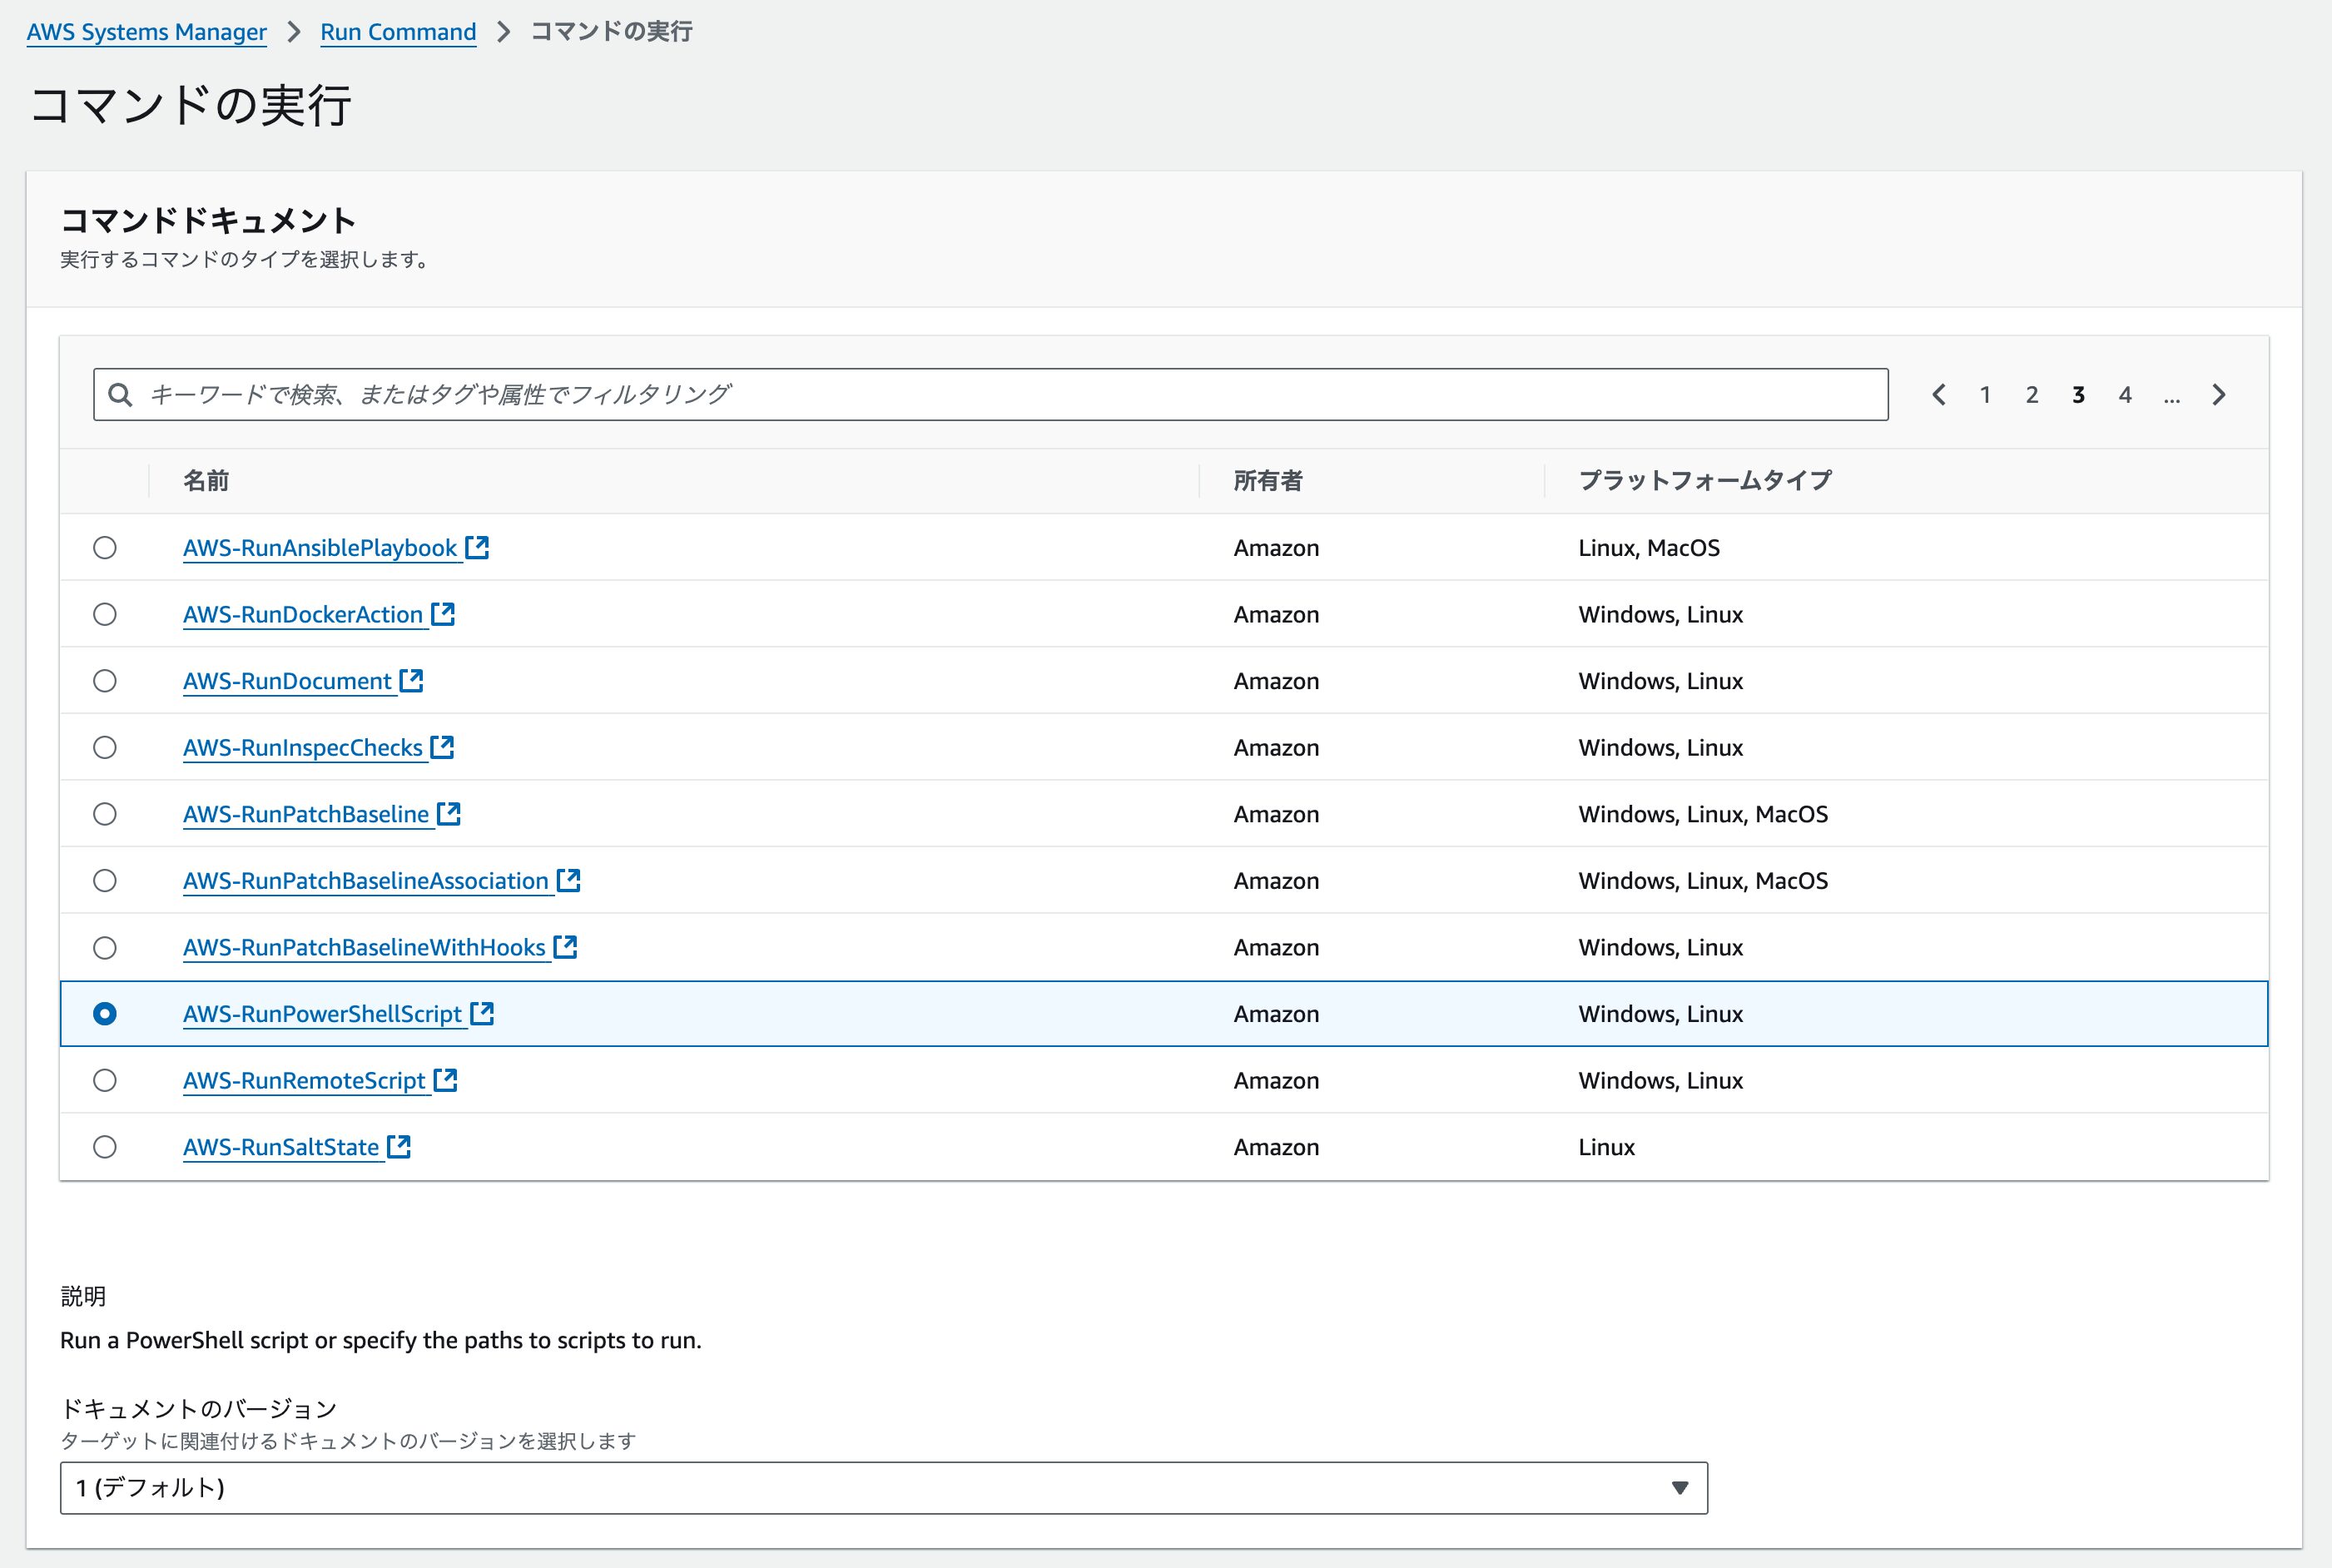Open the AWS-RunPatchBaselineAssociation document link
The width and height of the screenshot is (2332, 1568).
[366, 881]
